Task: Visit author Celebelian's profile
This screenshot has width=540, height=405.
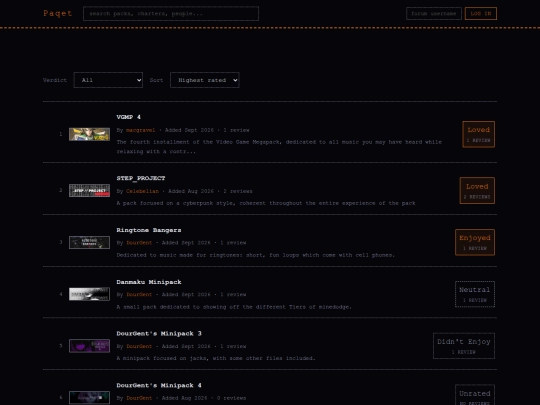Action: (x=143, y=191)
